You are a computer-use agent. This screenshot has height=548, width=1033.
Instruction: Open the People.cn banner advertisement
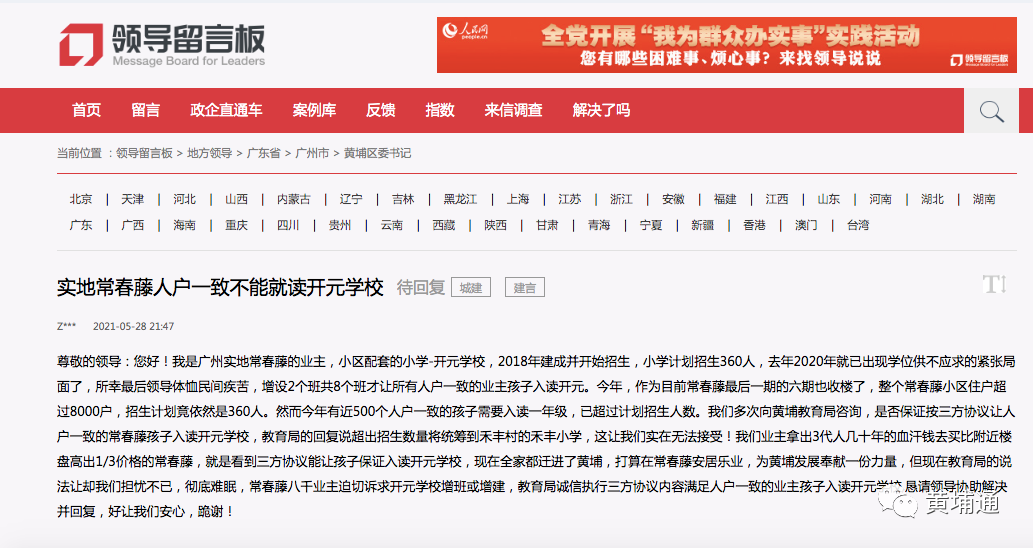coord(727,45)
